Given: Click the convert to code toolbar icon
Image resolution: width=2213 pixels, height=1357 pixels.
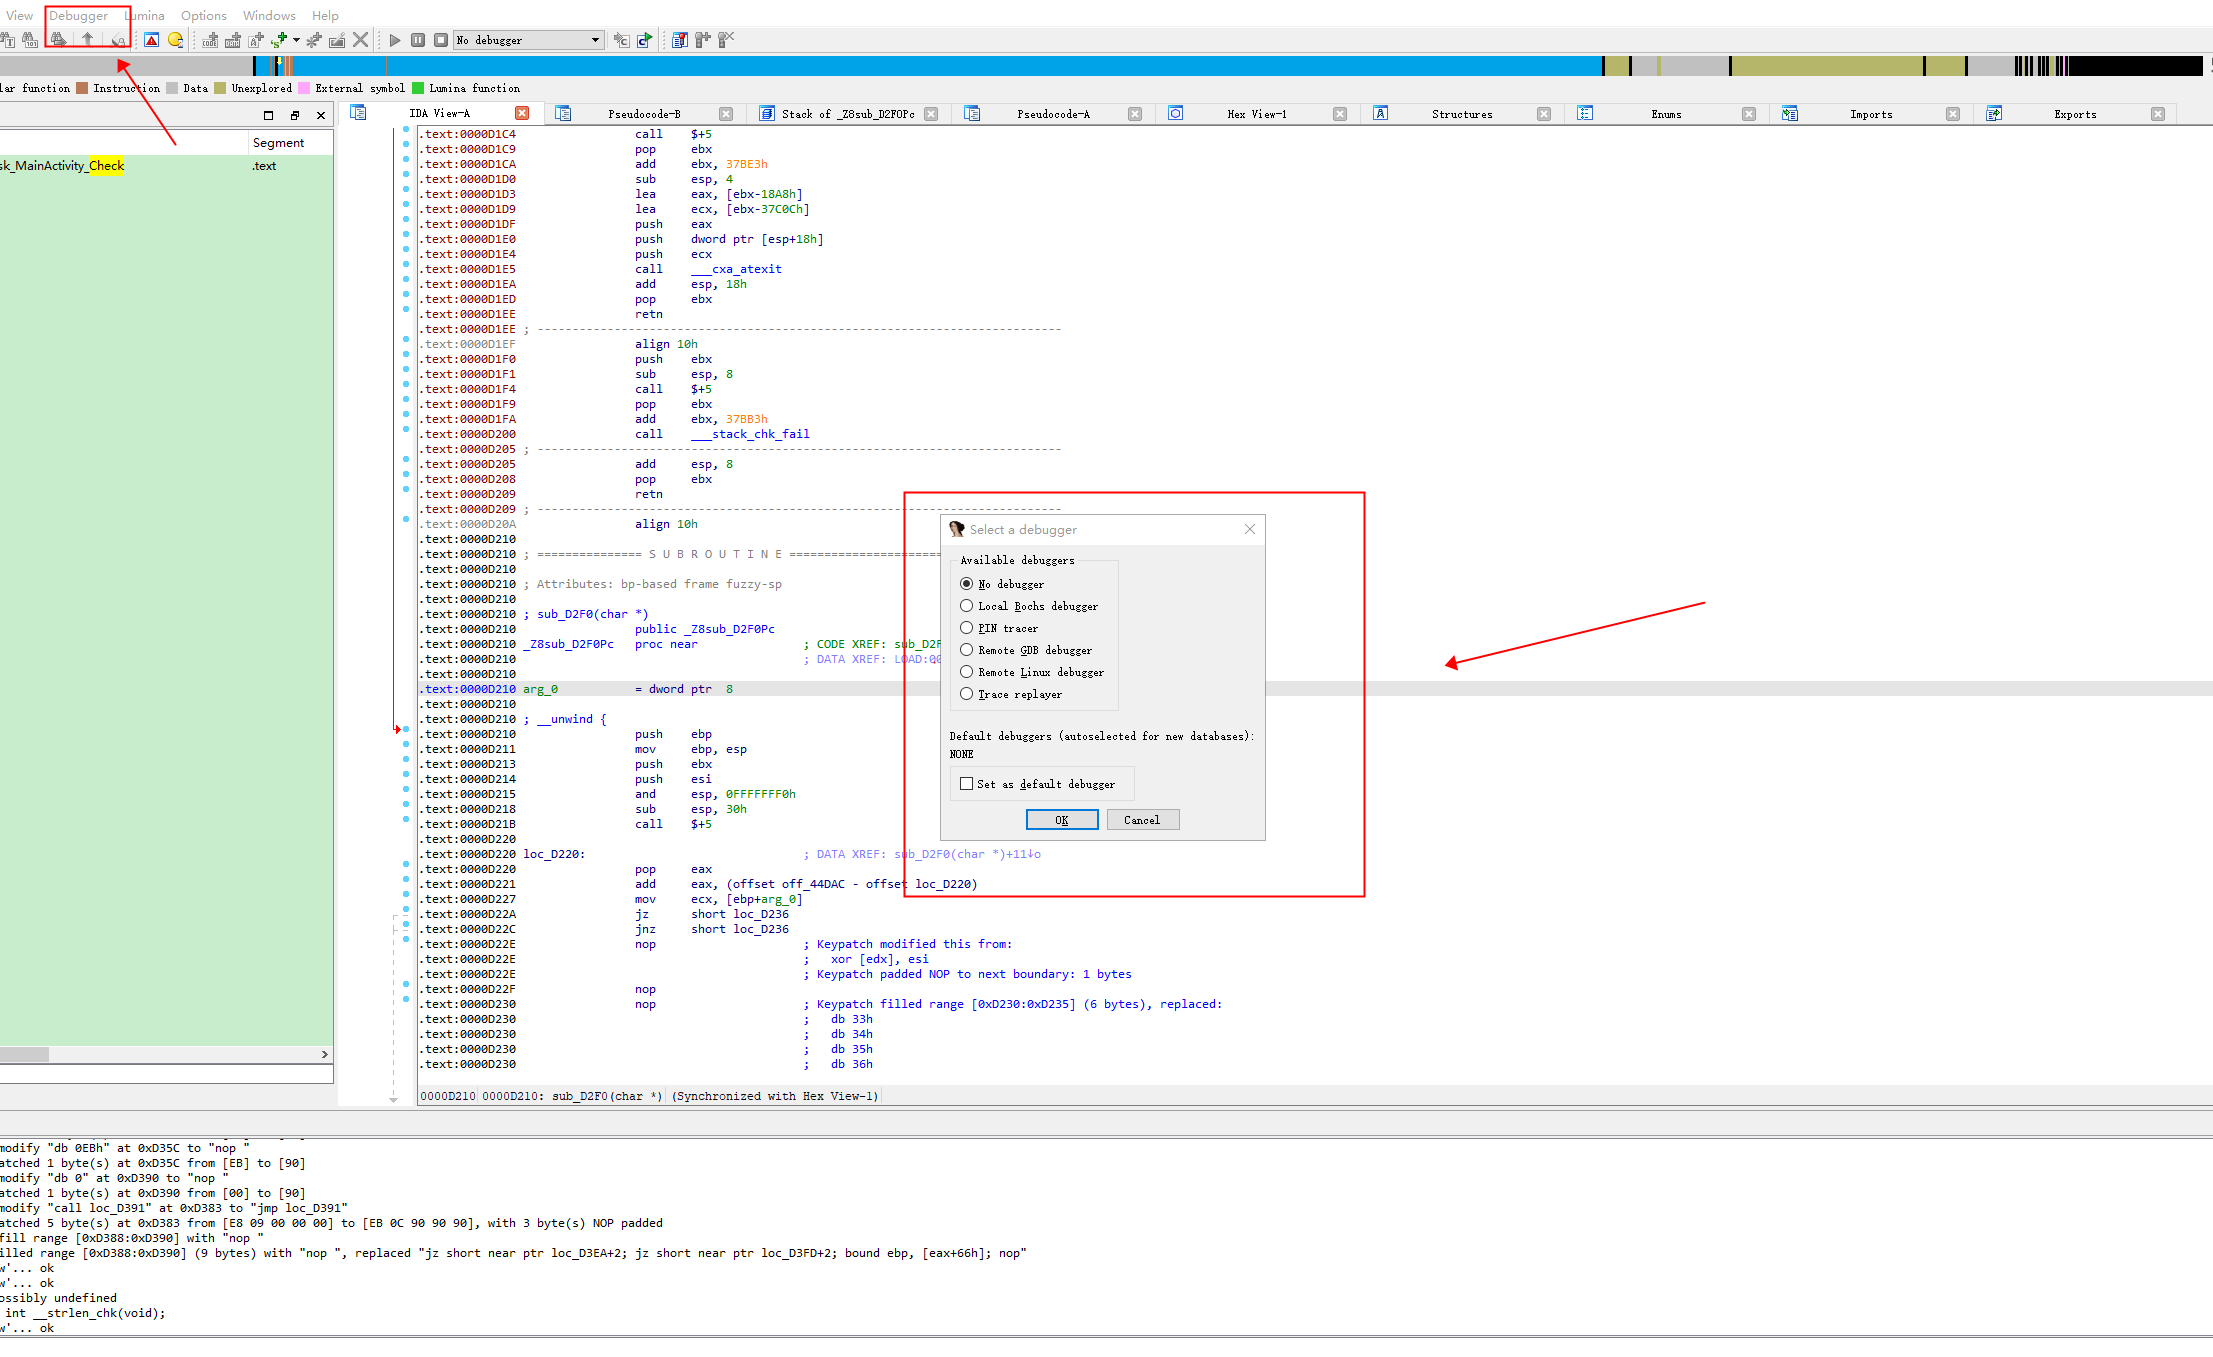Looking at the screenshot, I should click(x=210, y=40).
